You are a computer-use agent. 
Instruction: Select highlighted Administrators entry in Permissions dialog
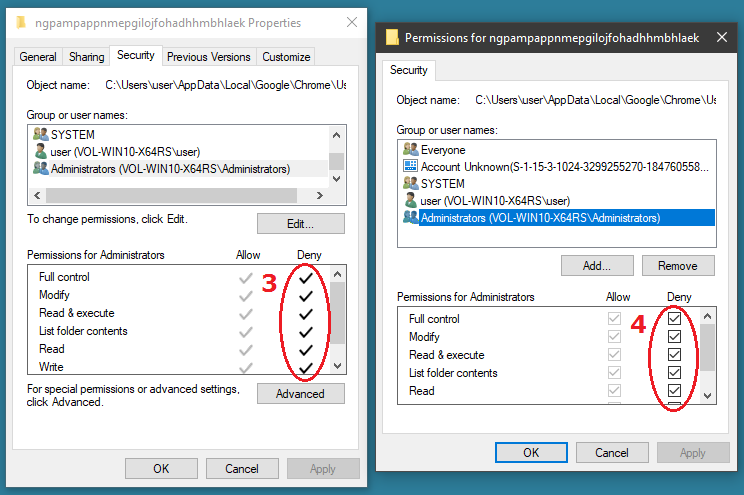[567, 217]
